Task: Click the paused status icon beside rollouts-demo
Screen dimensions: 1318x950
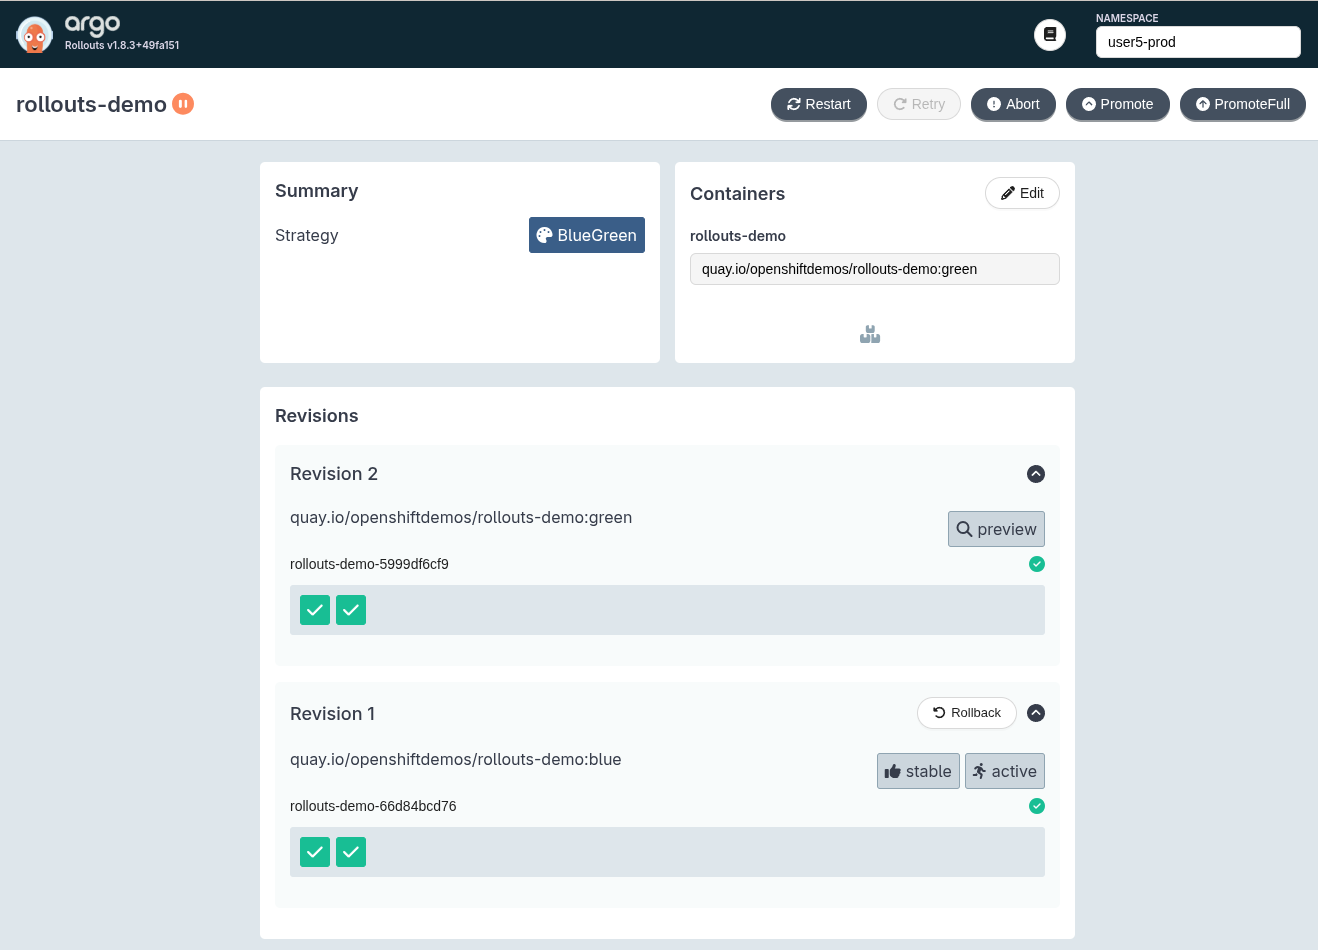Action: pyautogui.click(x=183, y=103)
